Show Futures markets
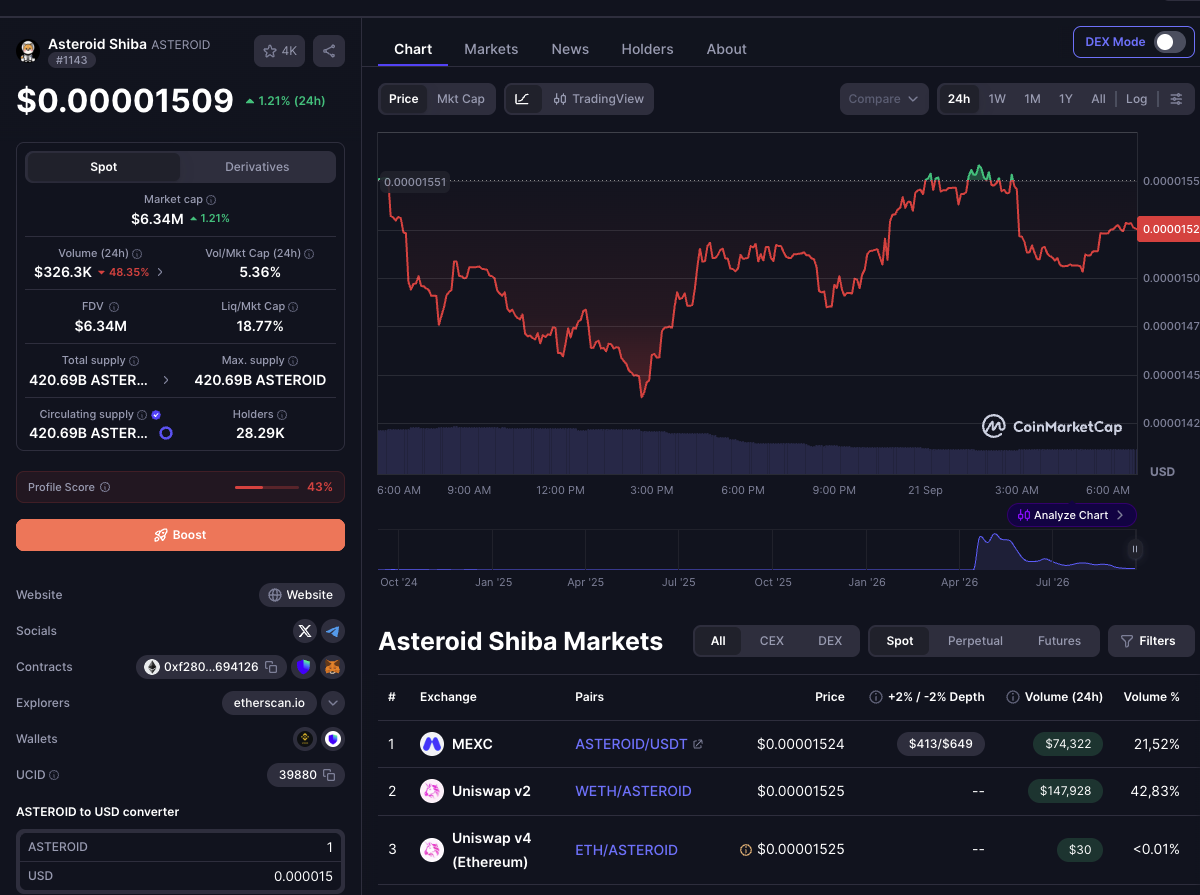 pos(1059,641)
